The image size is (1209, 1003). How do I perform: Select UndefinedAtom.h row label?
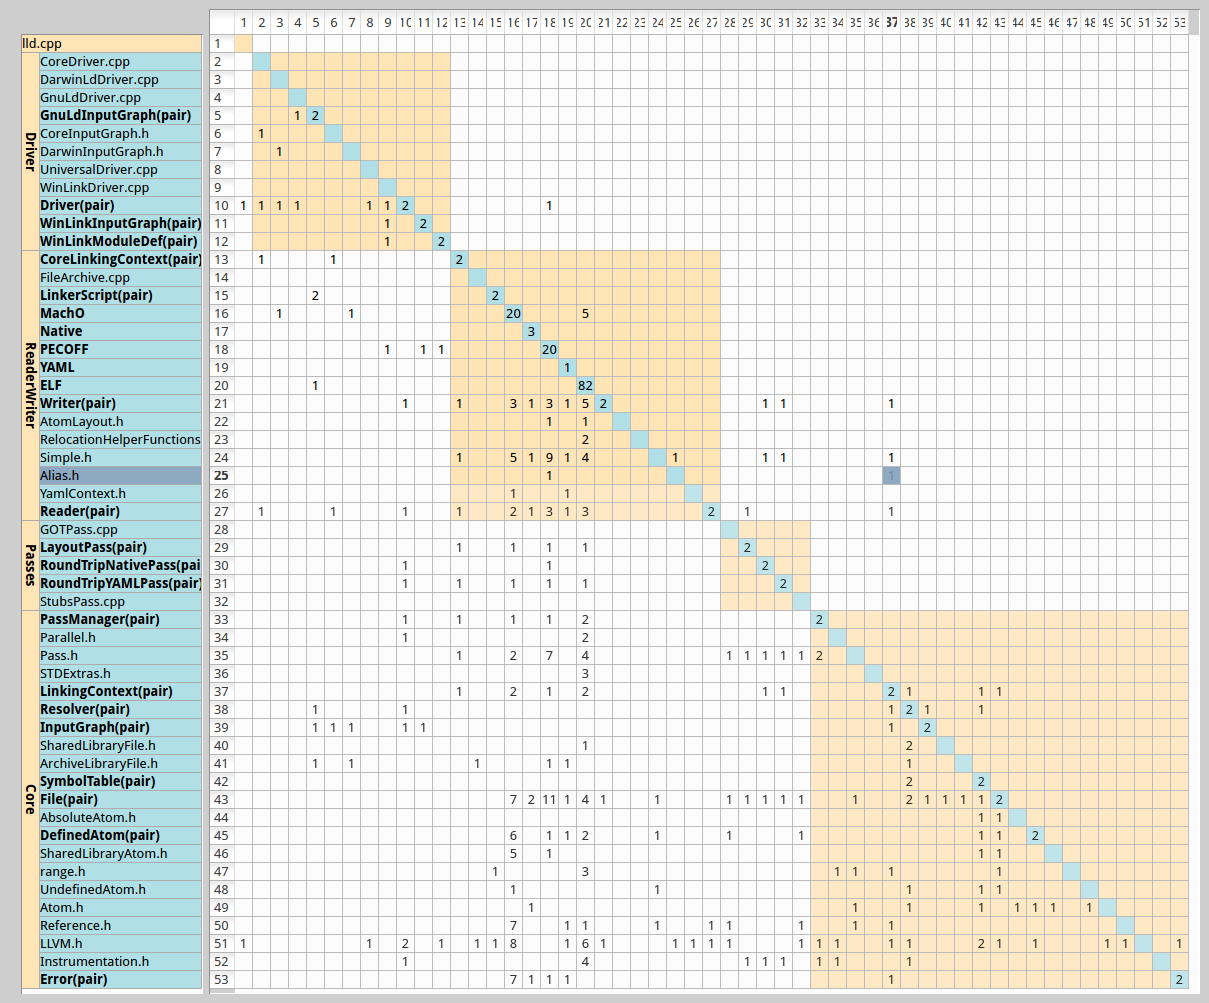coord(120,890)
